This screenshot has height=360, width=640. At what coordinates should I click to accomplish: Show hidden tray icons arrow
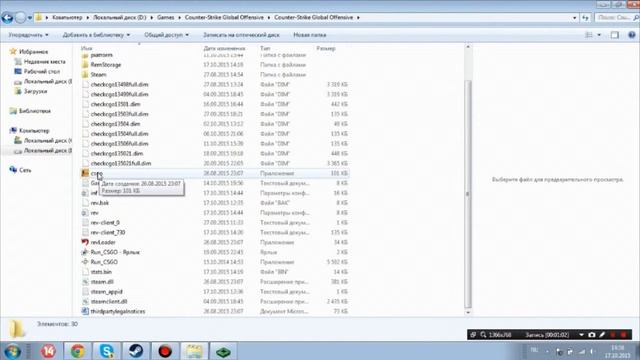click(x=547, y=351)
